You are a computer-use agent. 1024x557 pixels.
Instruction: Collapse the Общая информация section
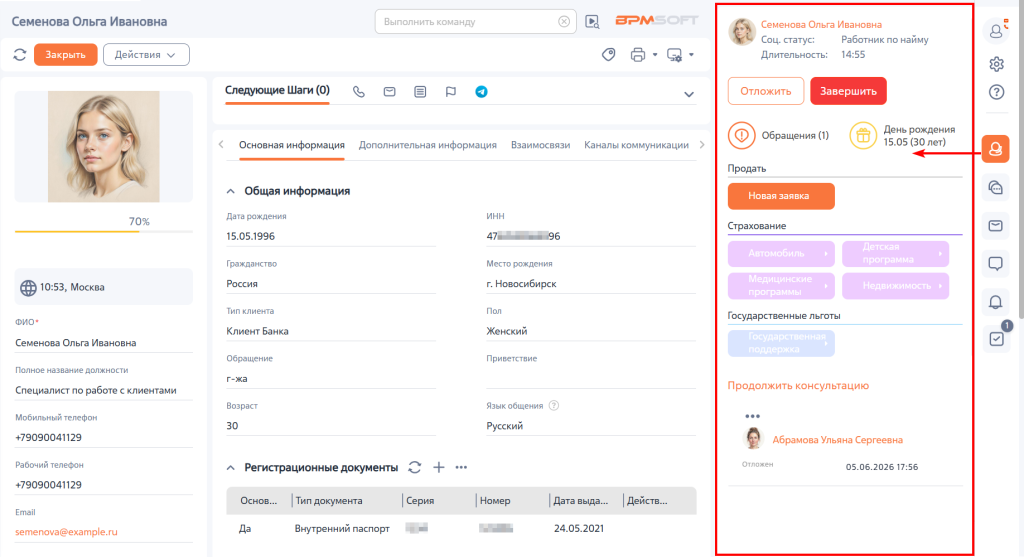click(x=231, y=191)
